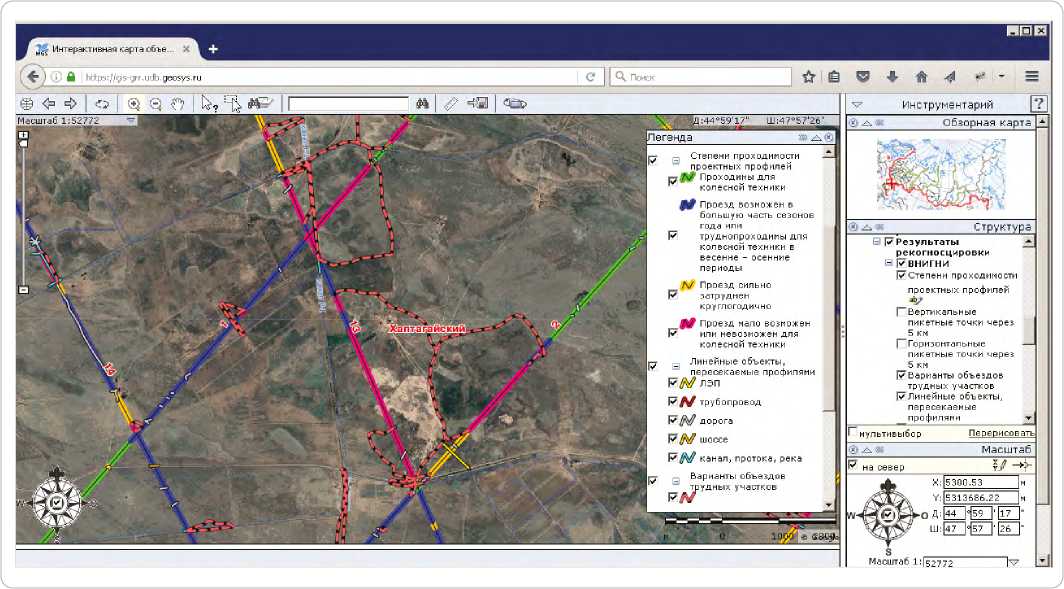Open the binoculars attribute search tool
The image size is (1064, 589).
click(x=260, y=104)
